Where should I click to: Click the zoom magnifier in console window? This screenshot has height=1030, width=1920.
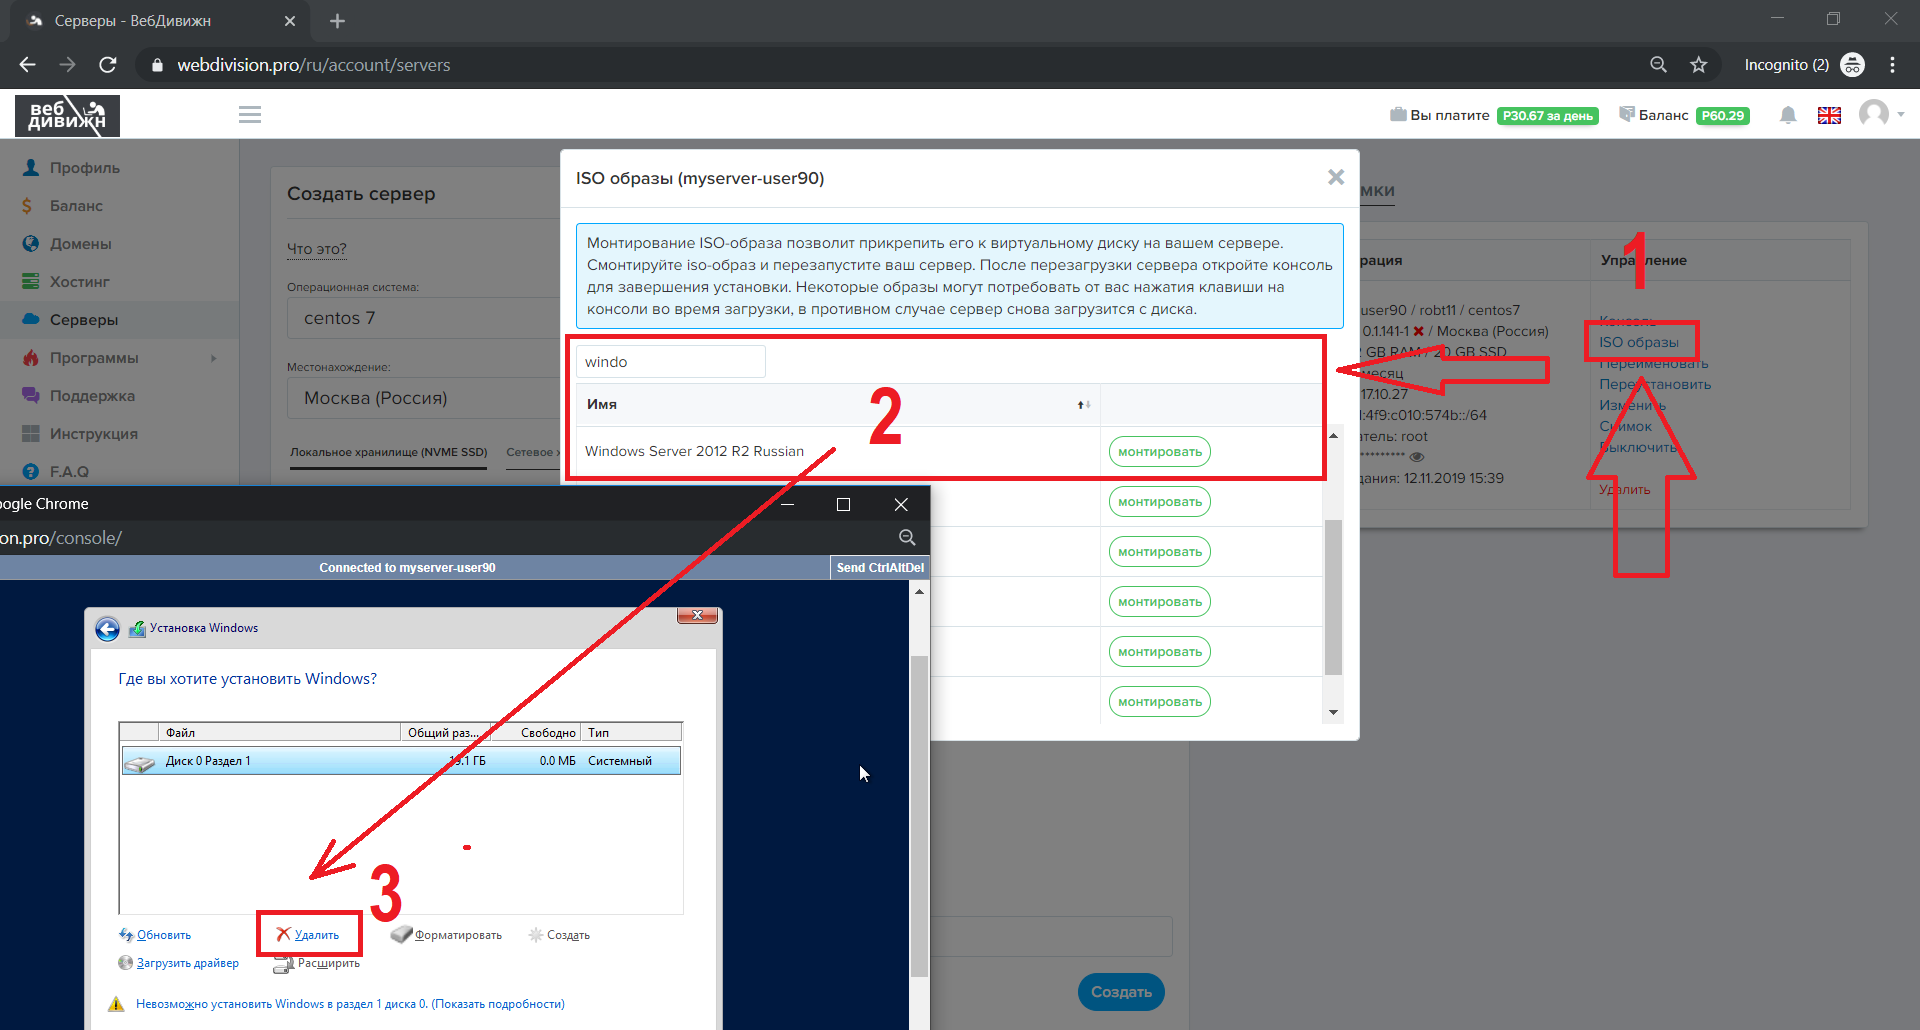pos(907,538)
